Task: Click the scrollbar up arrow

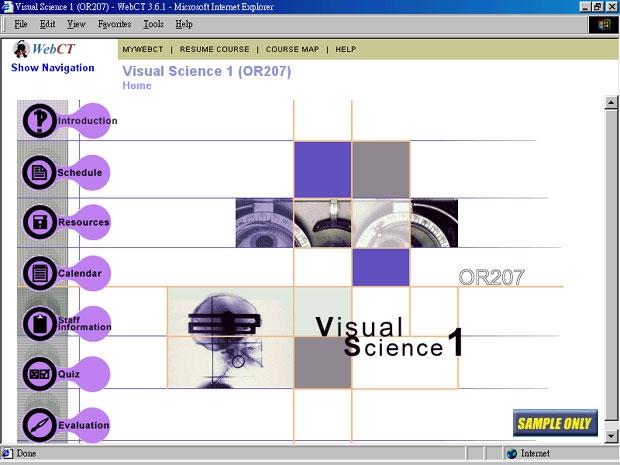Action: 611,103
